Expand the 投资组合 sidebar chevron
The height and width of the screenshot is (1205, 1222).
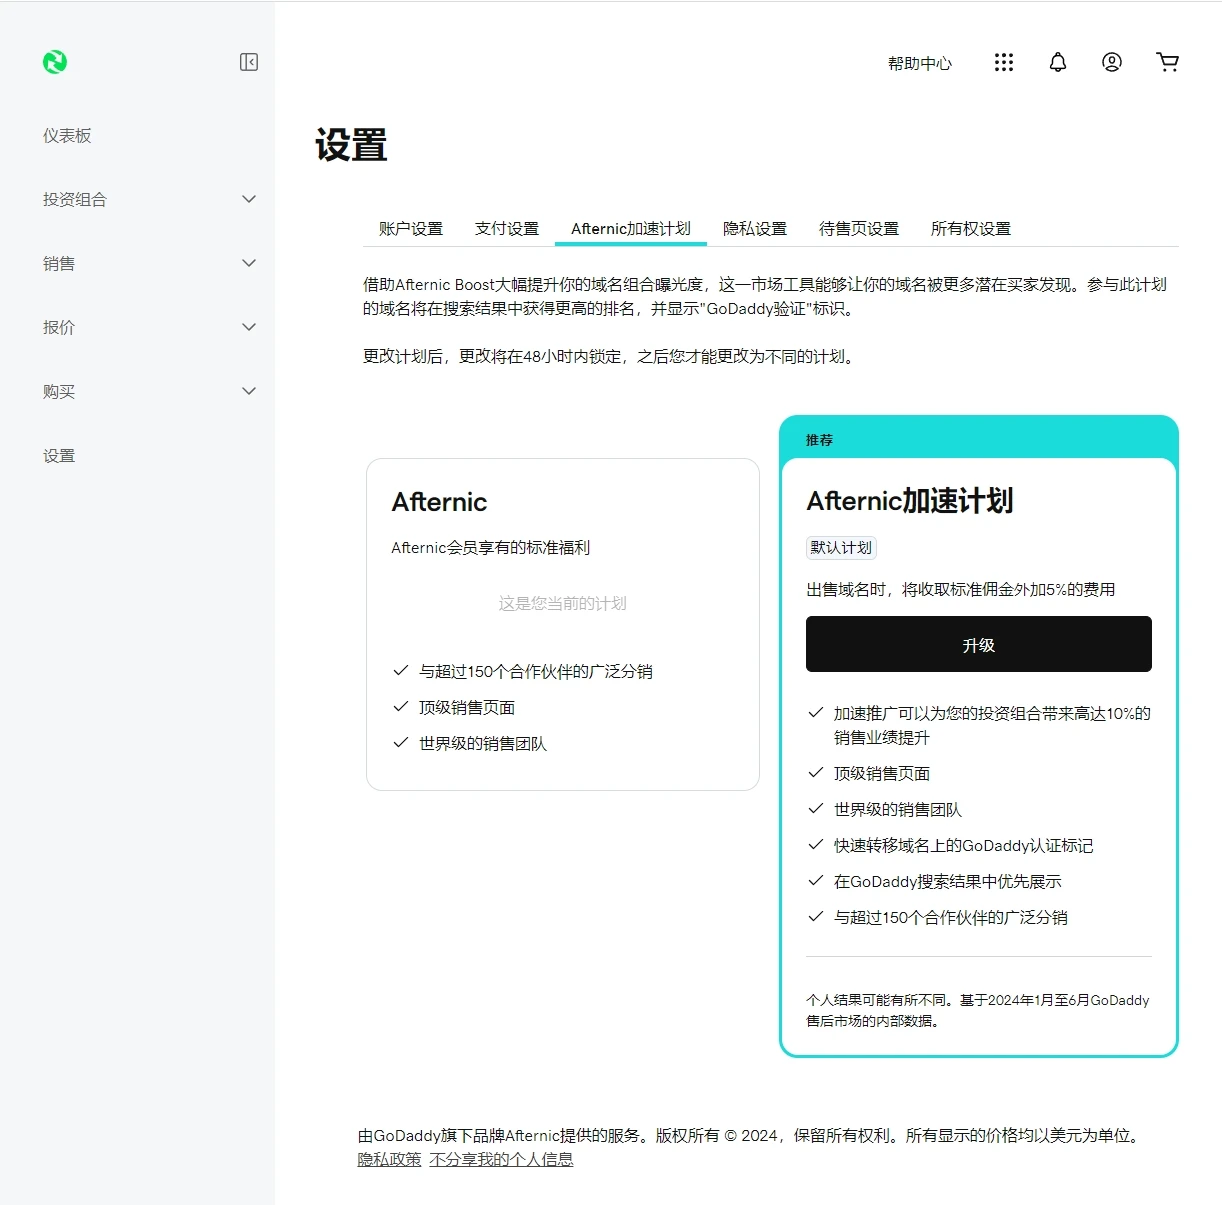point(249,199)
